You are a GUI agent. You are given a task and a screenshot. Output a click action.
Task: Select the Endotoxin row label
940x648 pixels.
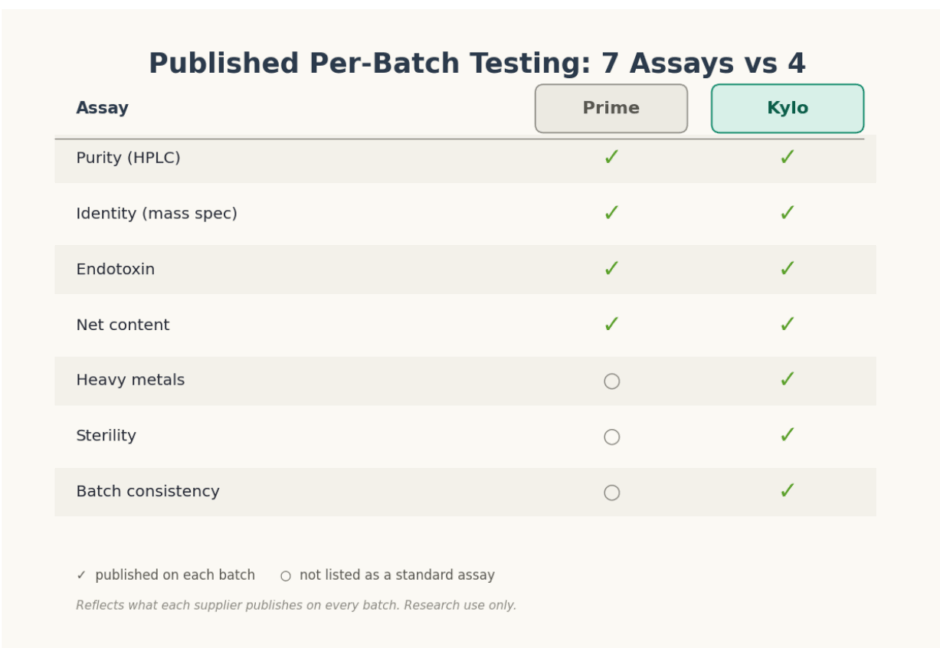(x=115, y=269)
